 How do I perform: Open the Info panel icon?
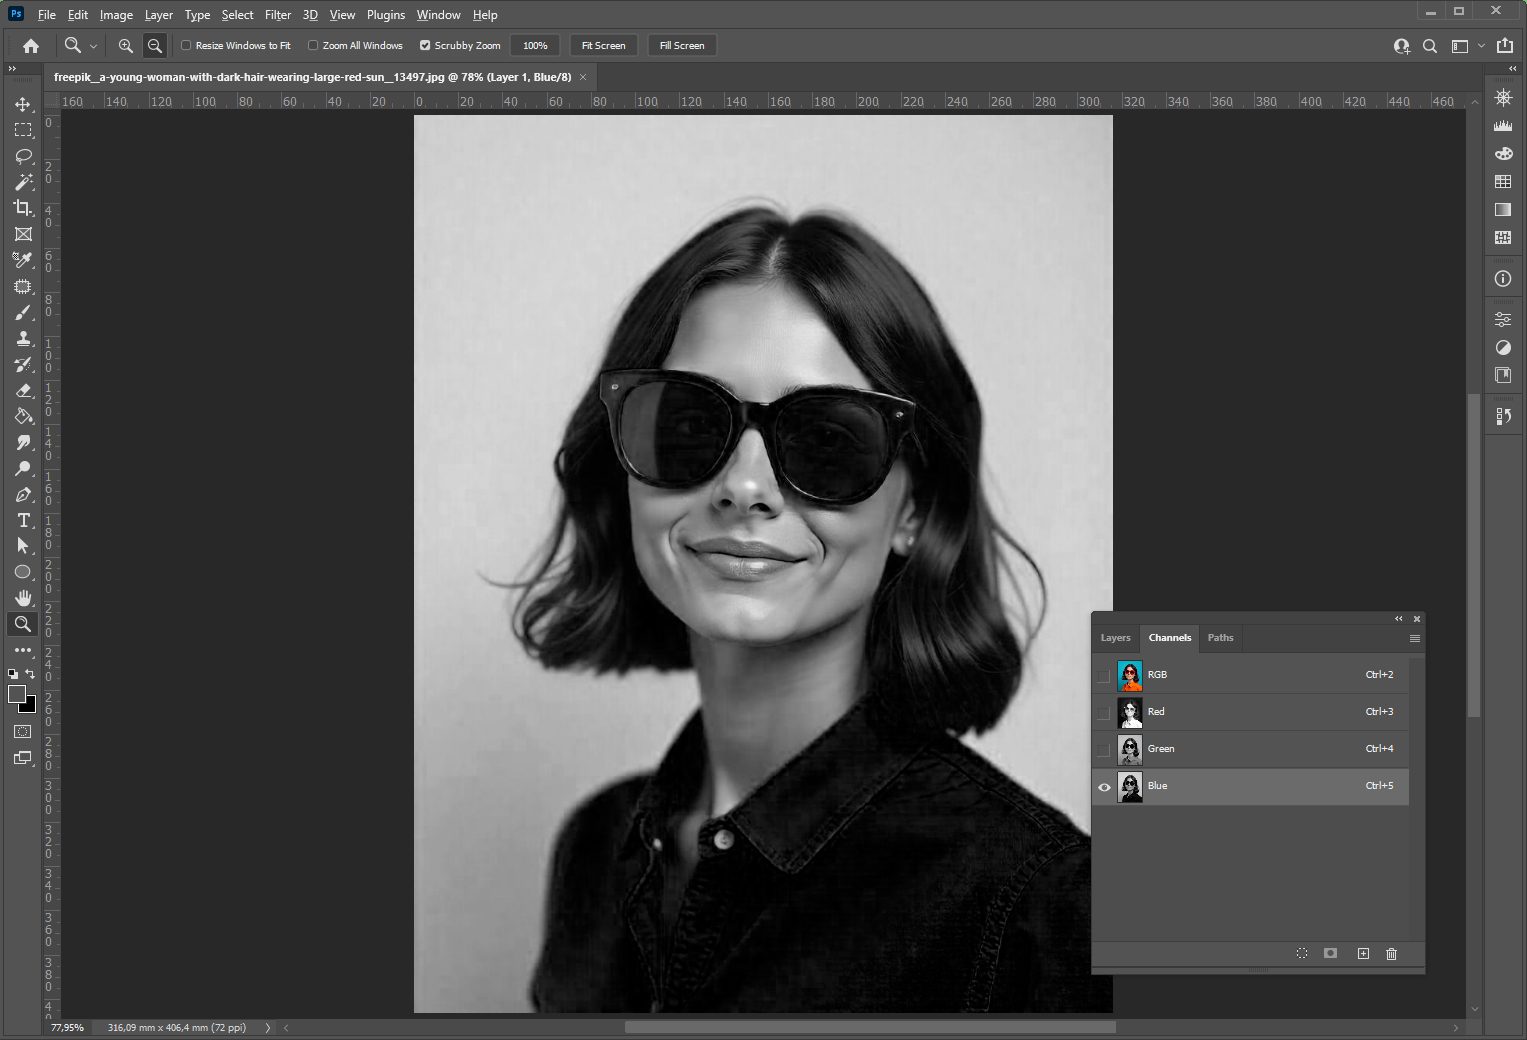(1503, 279)
